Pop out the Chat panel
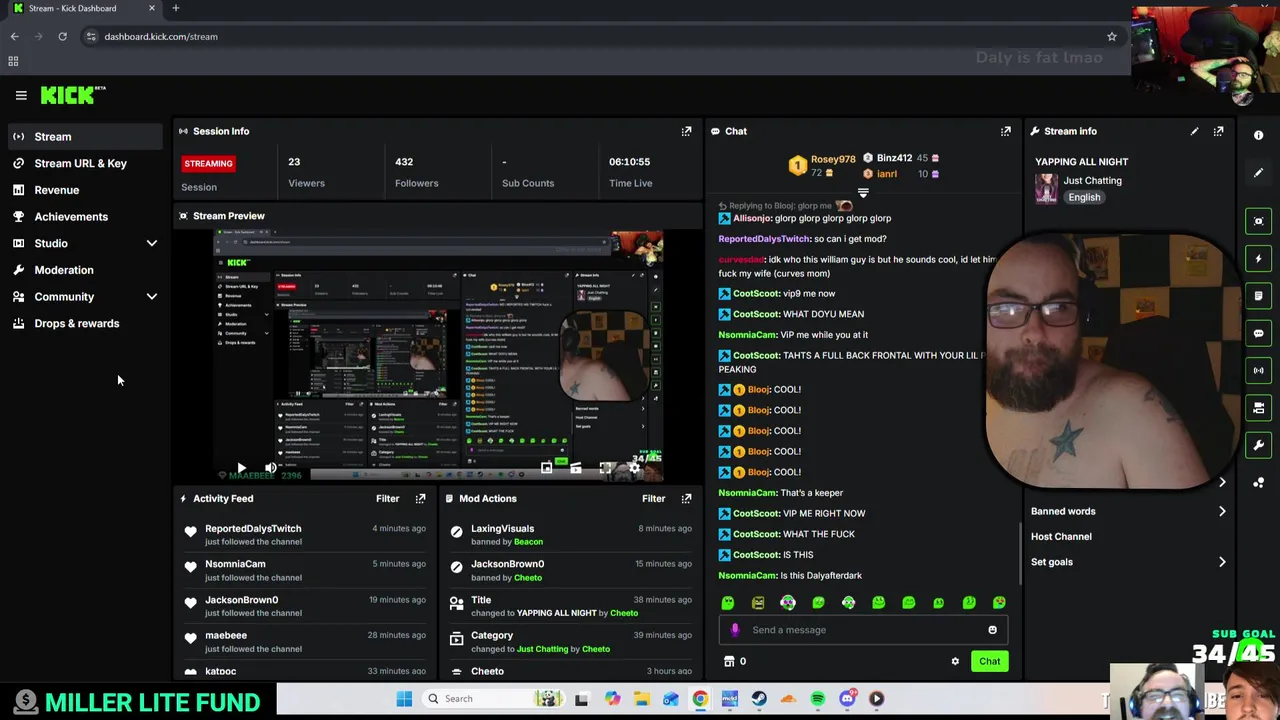 (1005, 131)
